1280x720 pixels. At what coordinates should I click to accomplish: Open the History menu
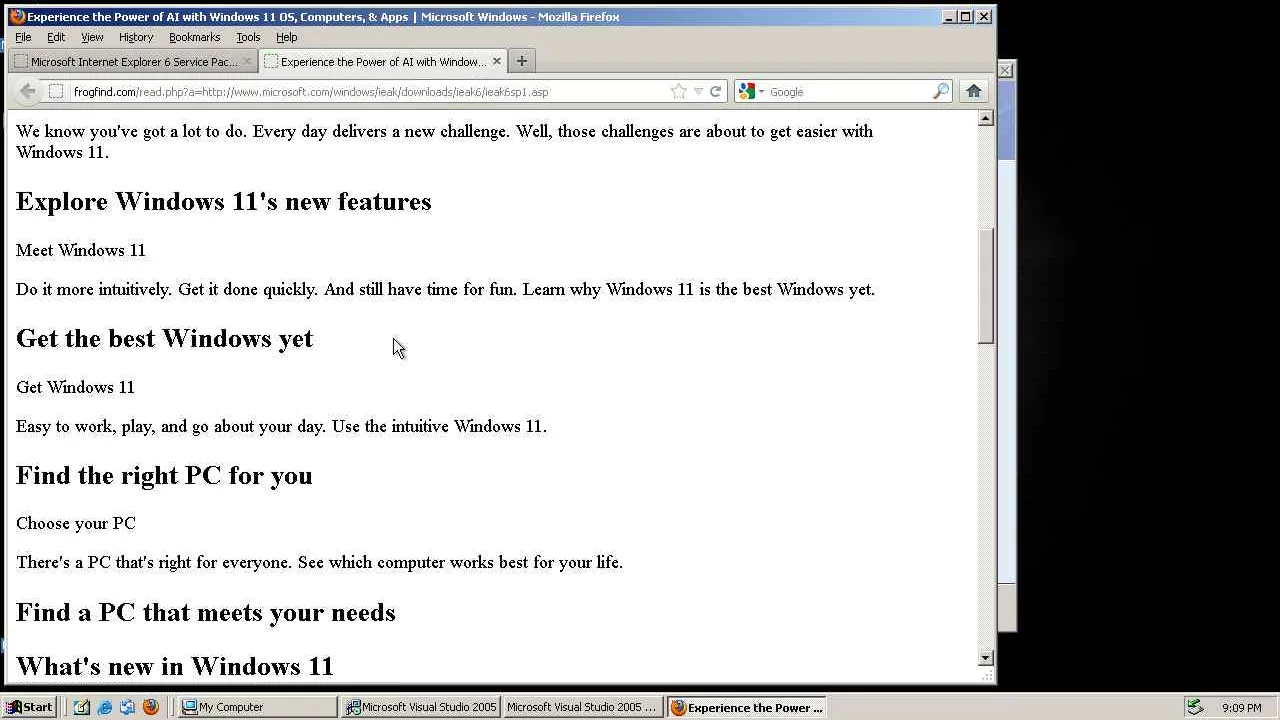point(136,37)
